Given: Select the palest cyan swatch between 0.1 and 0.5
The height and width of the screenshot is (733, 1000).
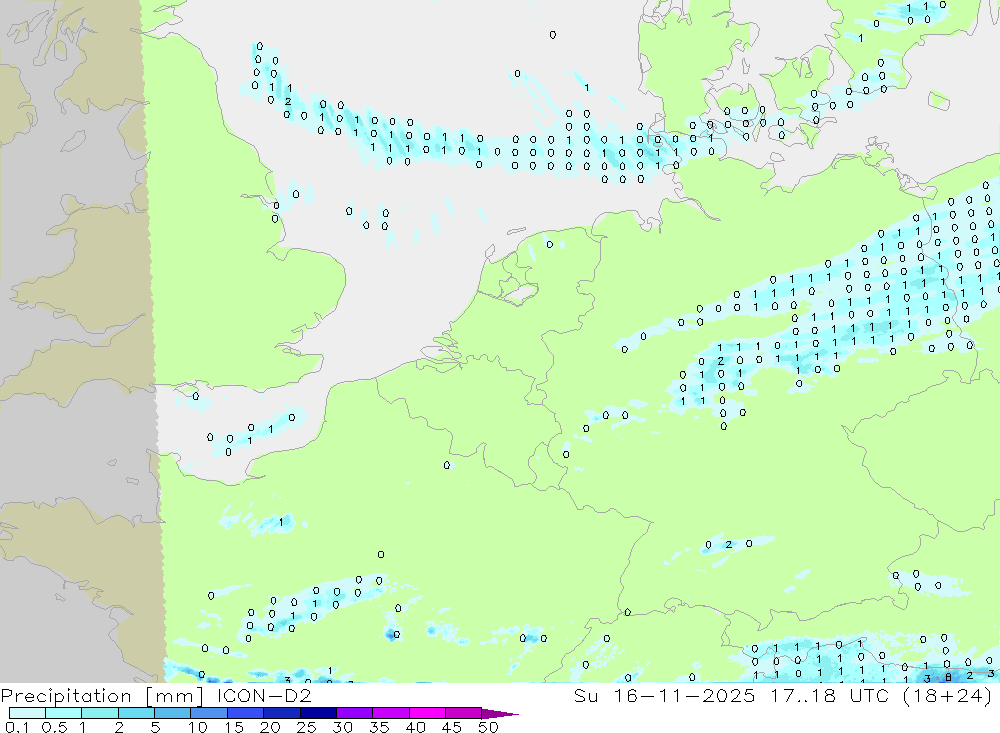Looking at the screenshot, I should tap(27, 713).
